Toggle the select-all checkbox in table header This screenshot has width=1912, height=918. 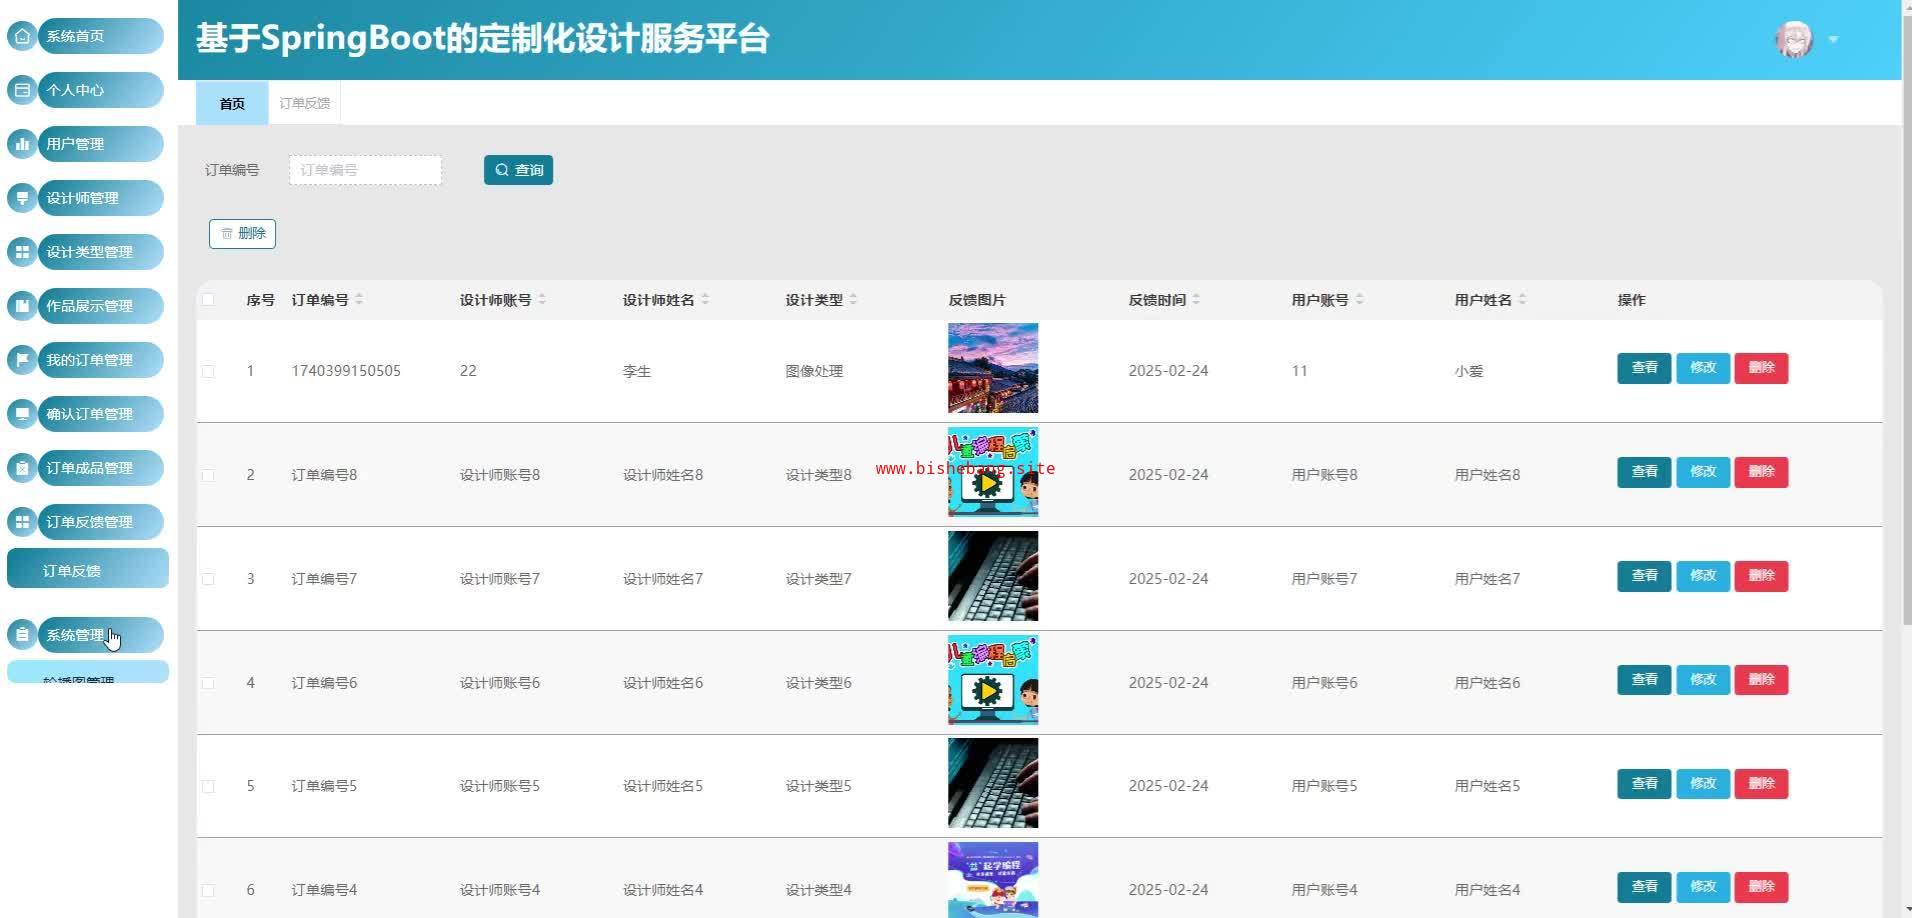208,300
